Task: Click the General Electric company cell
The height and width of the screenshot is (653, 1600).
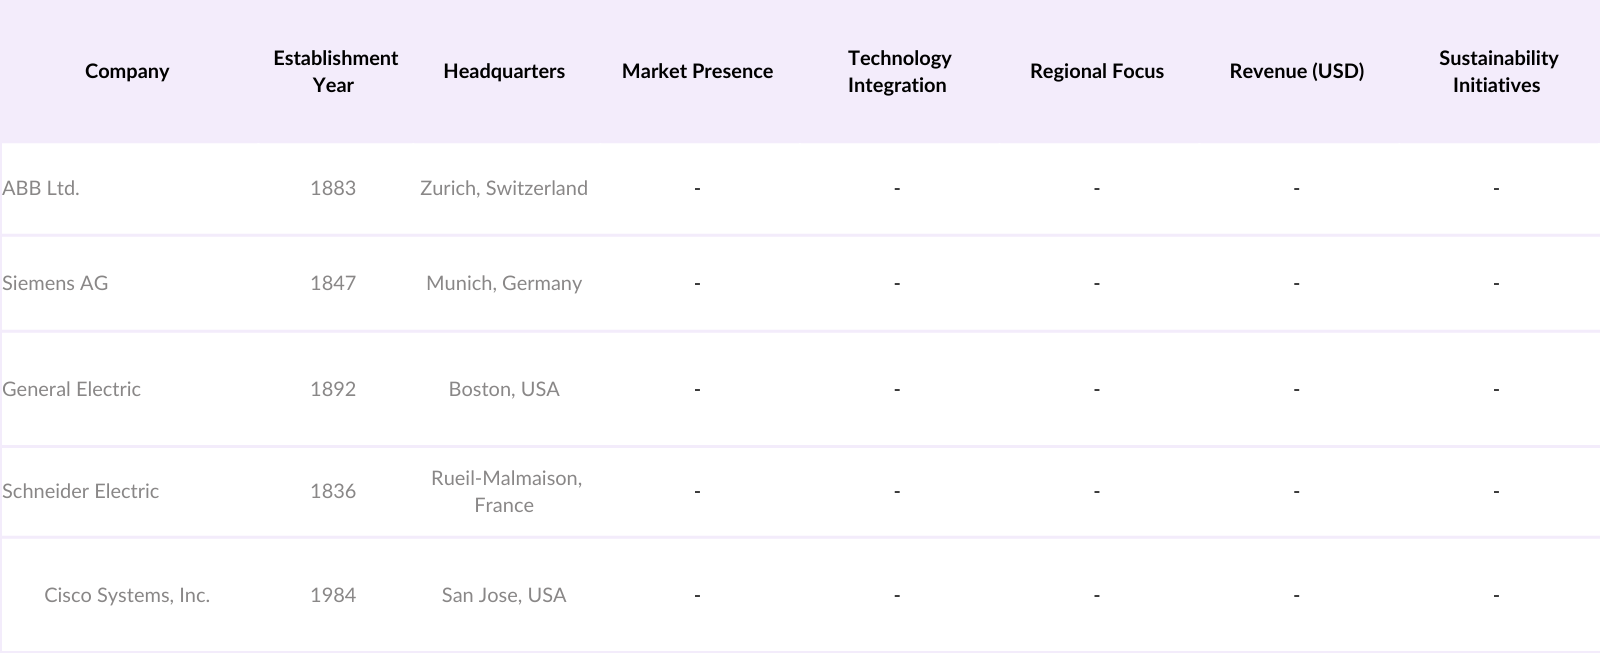Action: coord(72,389)
